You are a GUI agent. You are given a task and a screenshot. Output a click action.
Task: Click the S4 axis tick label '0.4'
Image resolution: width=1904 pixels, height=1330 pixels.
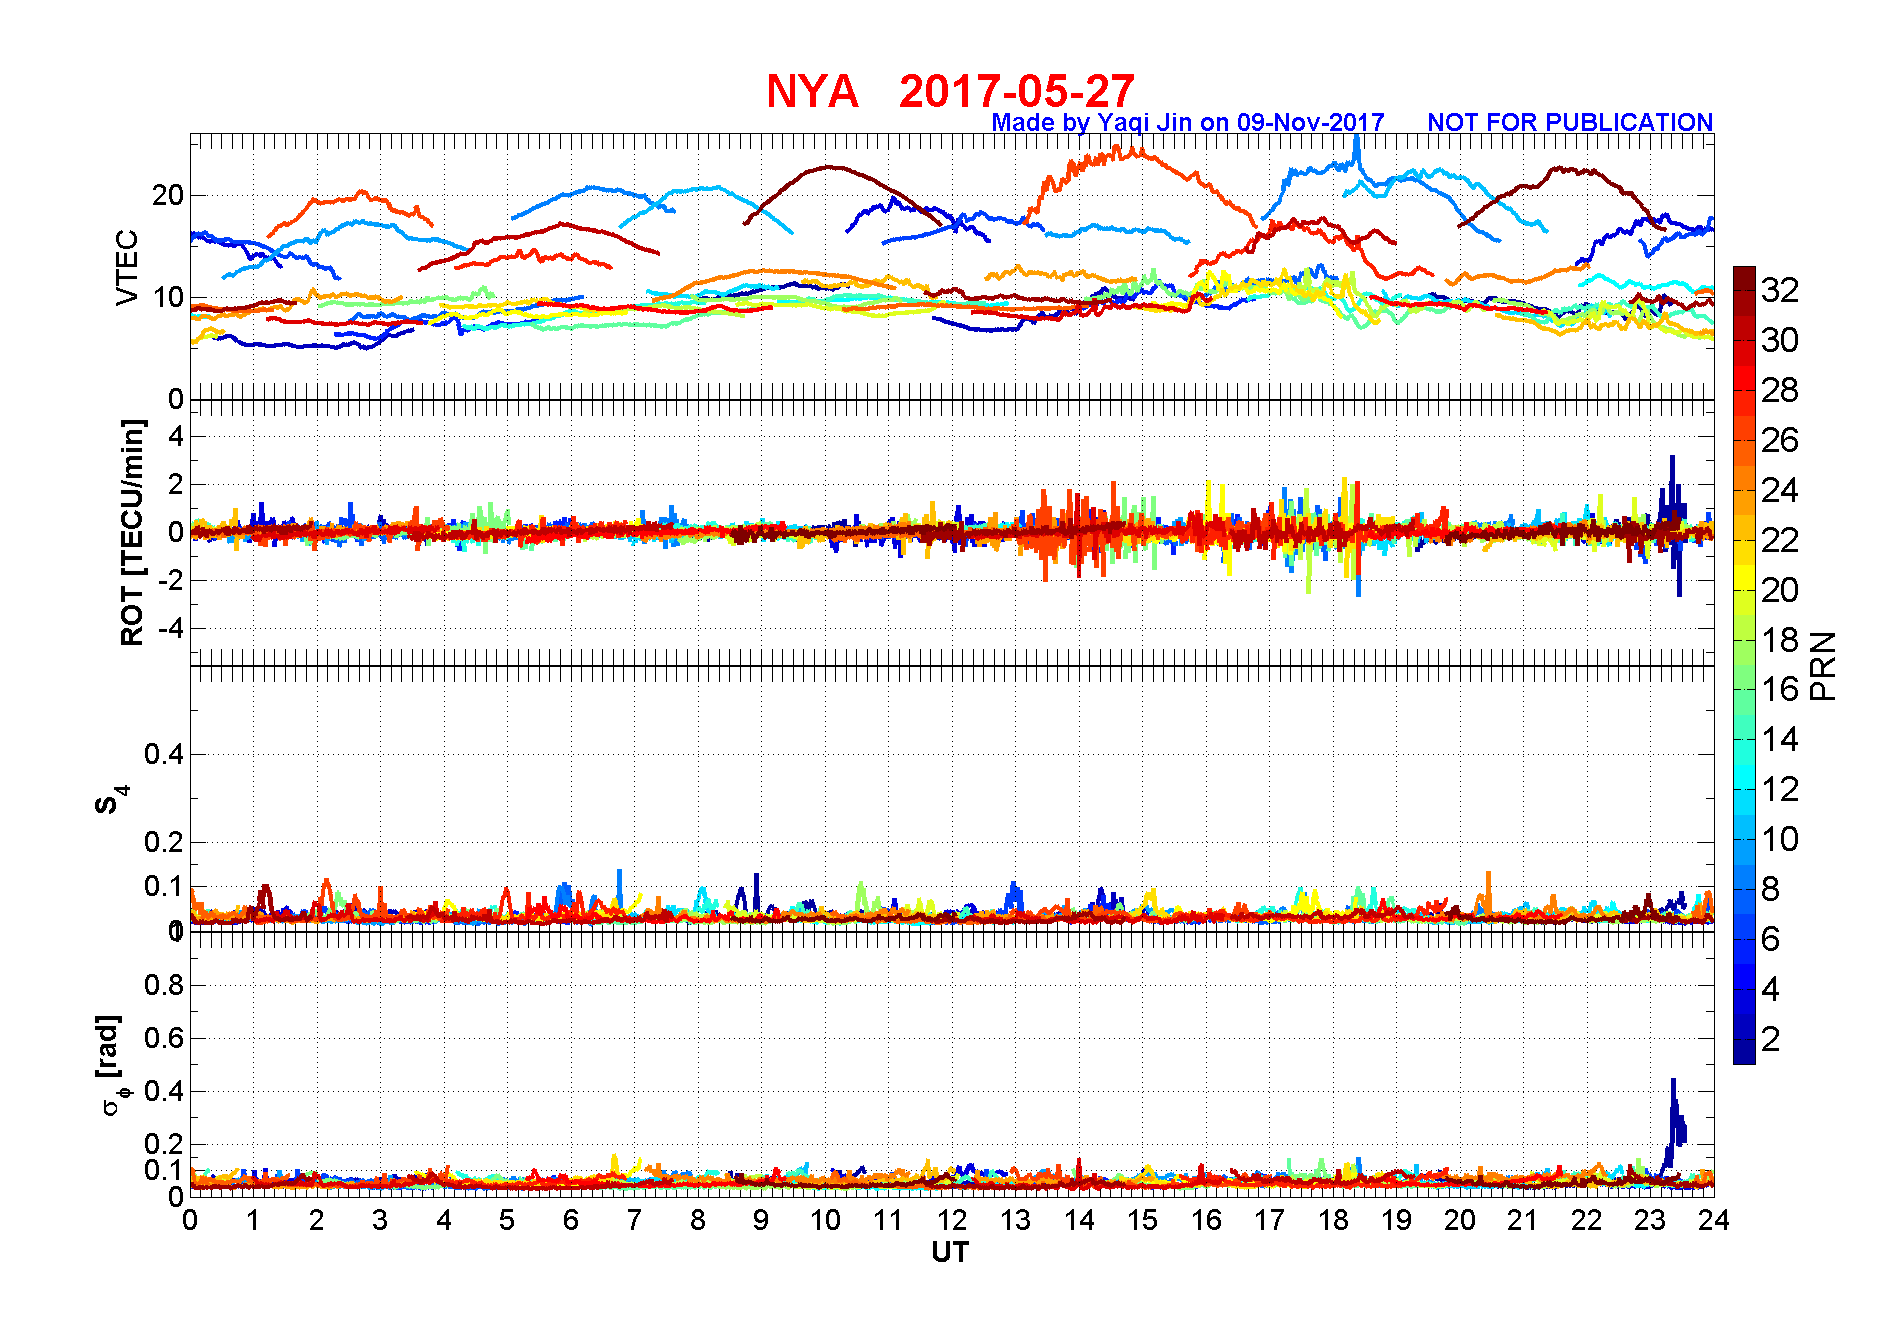tap(164, 755)
